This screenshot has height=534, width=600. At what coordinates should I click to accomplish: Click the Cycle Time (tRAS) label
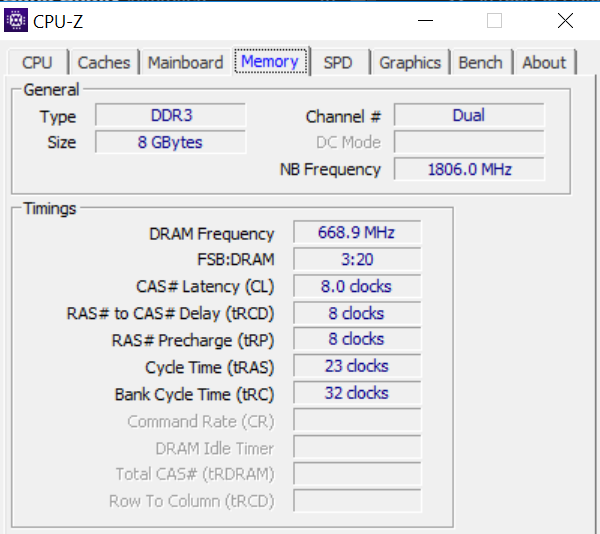210,368
